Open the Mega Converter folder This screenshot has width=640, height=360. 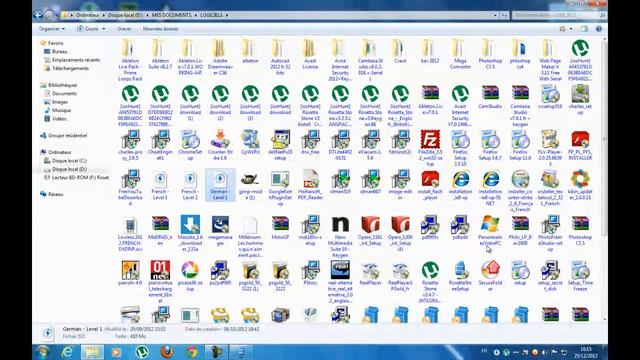click(x=460, y=49)
